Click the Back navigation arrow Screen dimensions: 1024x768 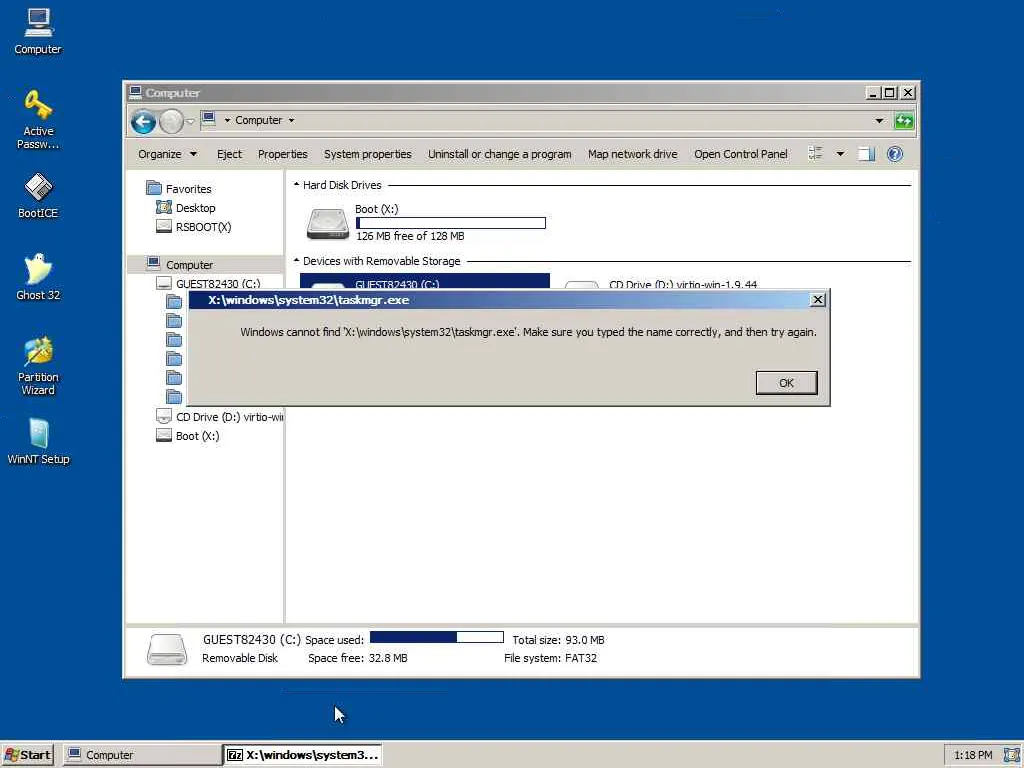tap(143, 121)
